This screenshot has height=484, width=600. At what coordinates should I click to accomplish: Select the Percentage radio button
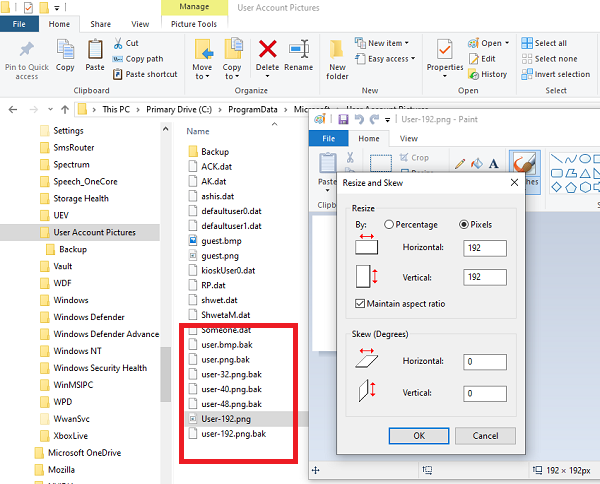[x=389, y=225]
